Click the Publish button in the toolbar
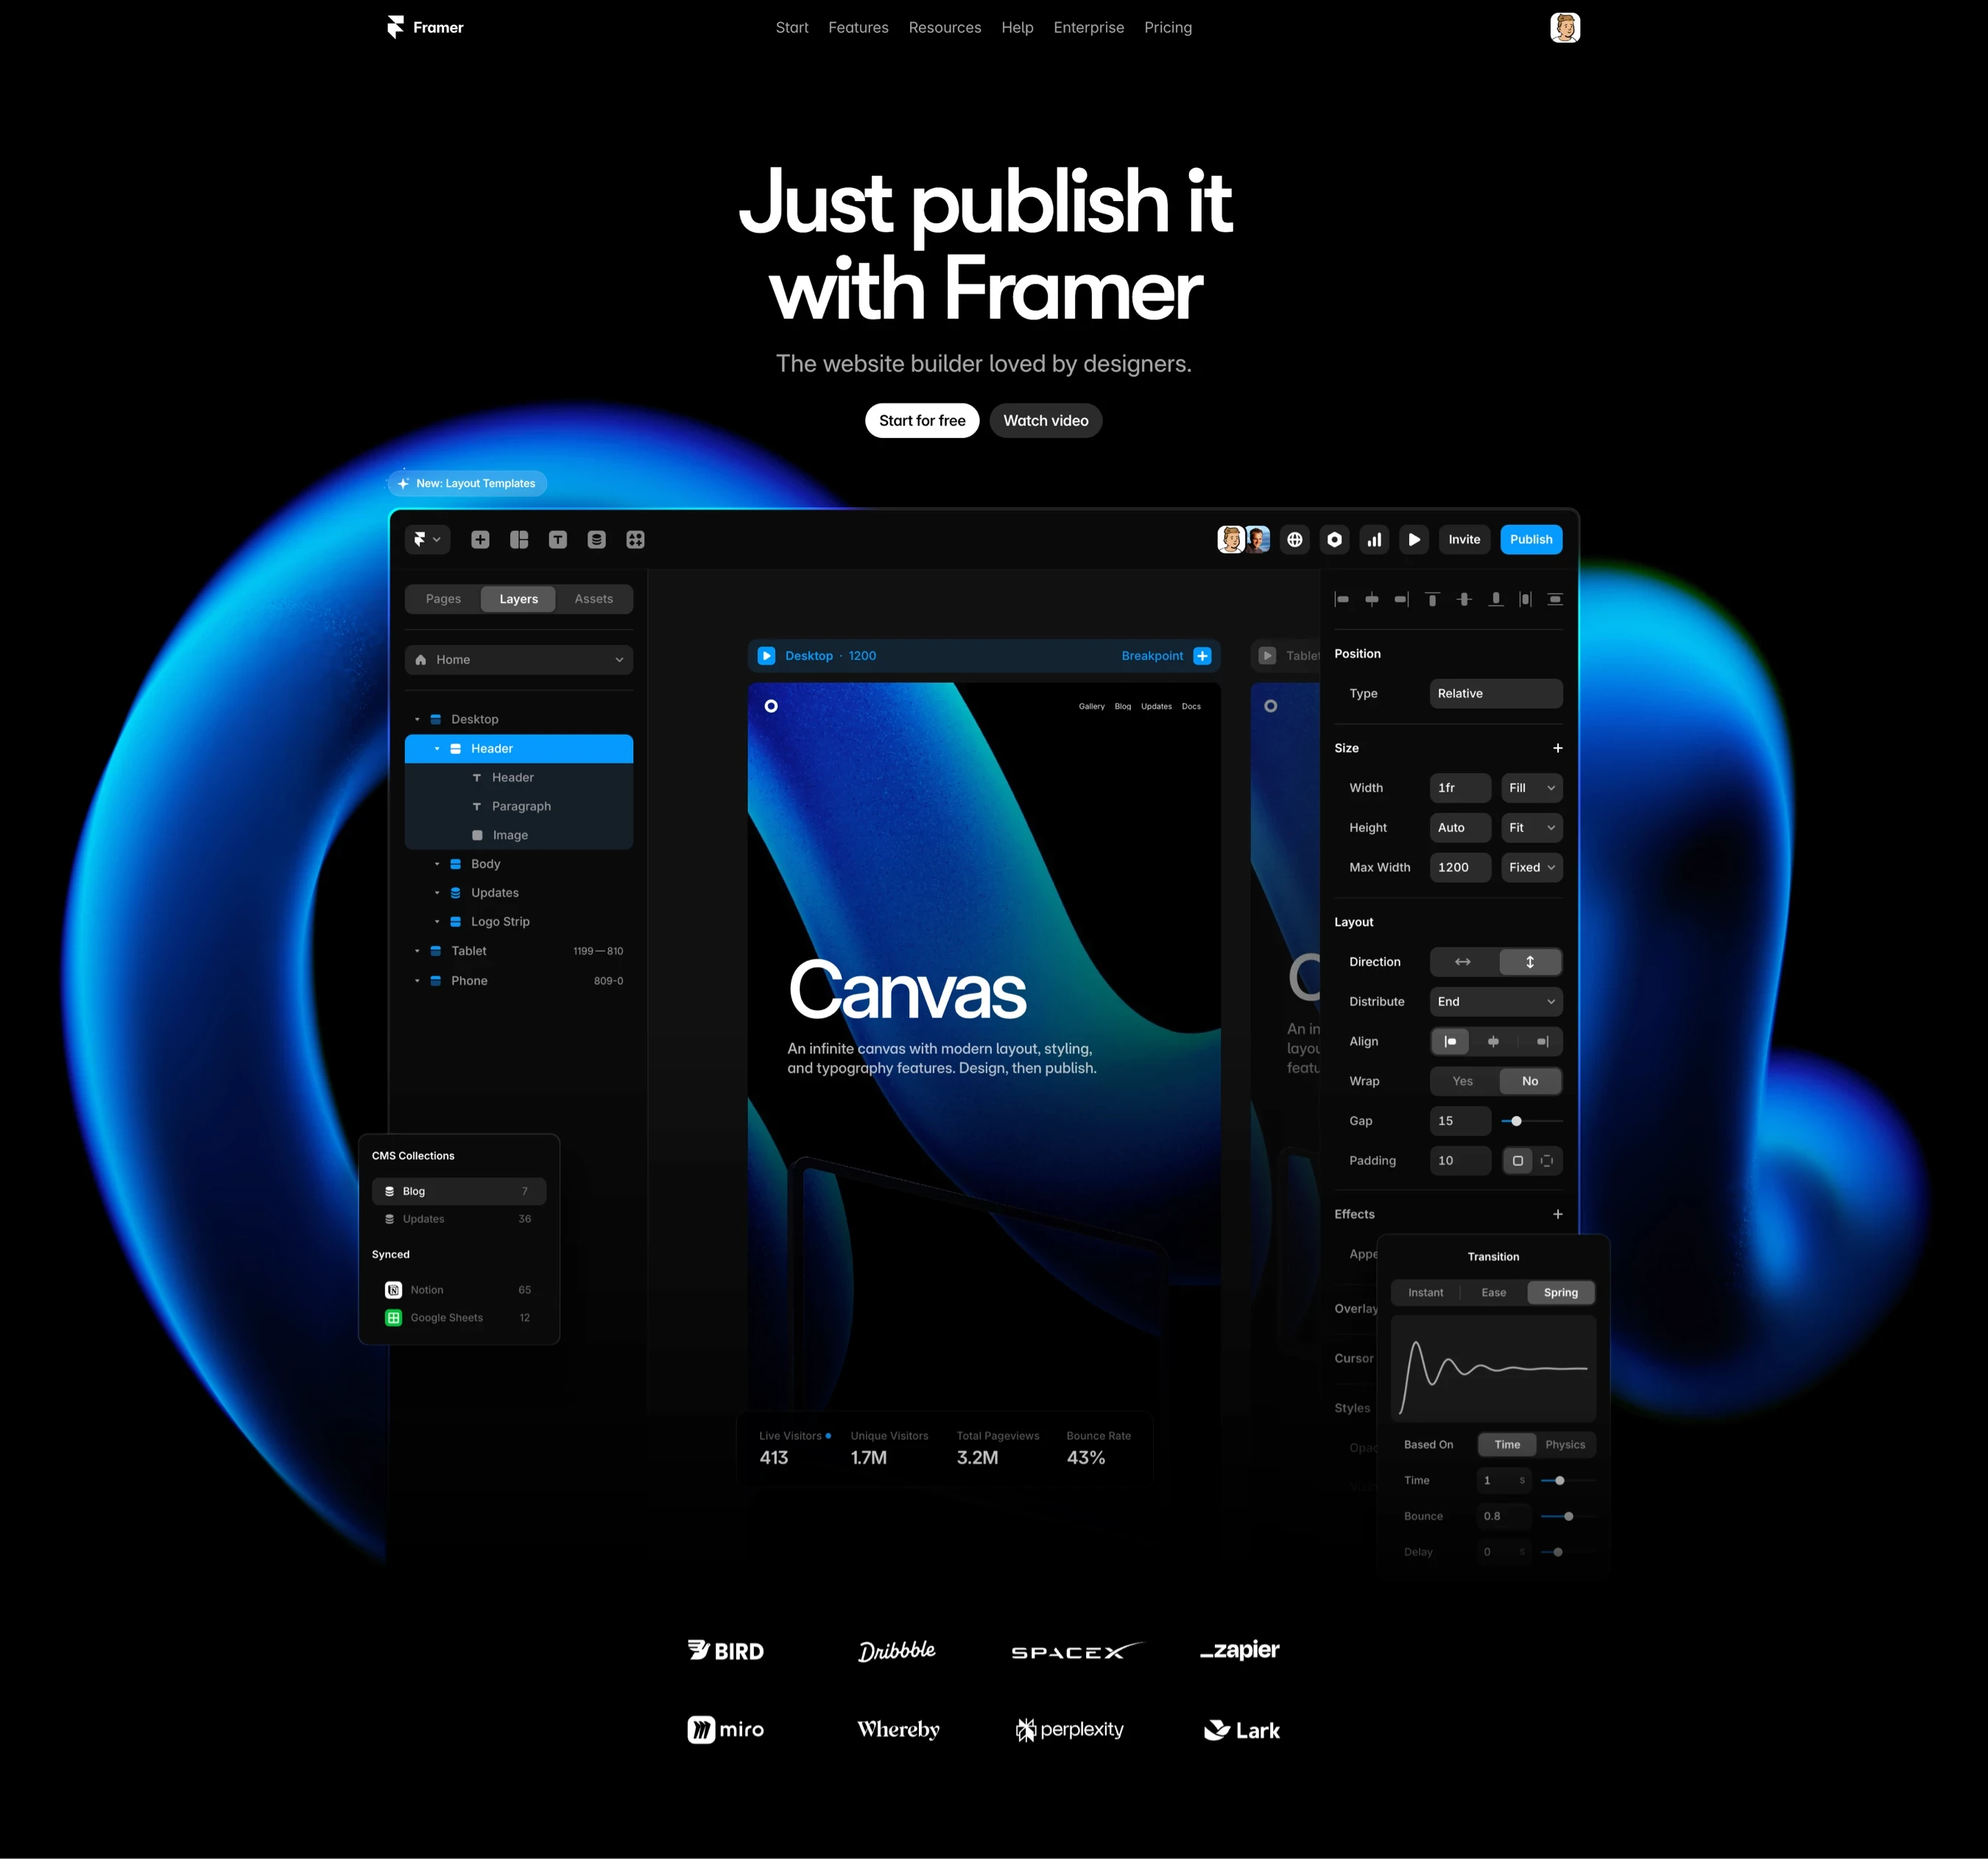 [x=1529, y=538]
